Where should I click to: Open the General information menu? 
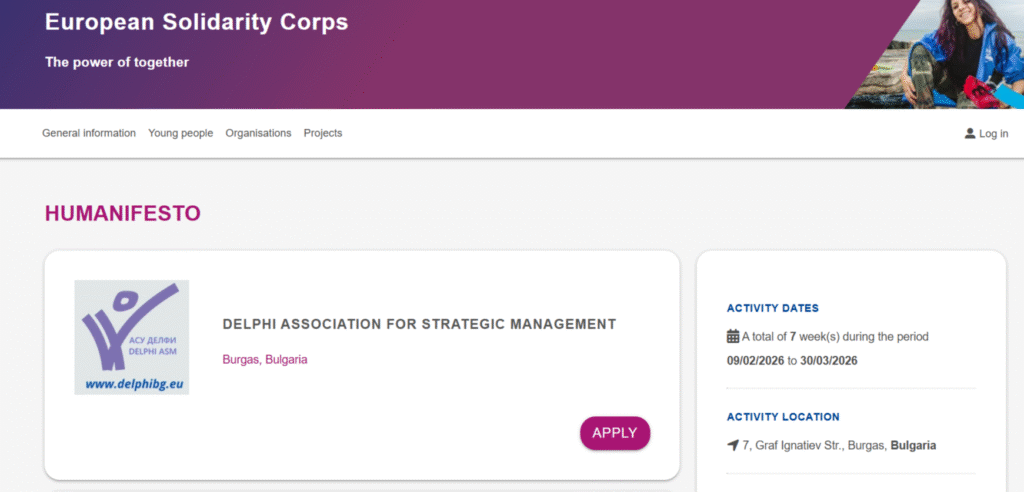89,133
